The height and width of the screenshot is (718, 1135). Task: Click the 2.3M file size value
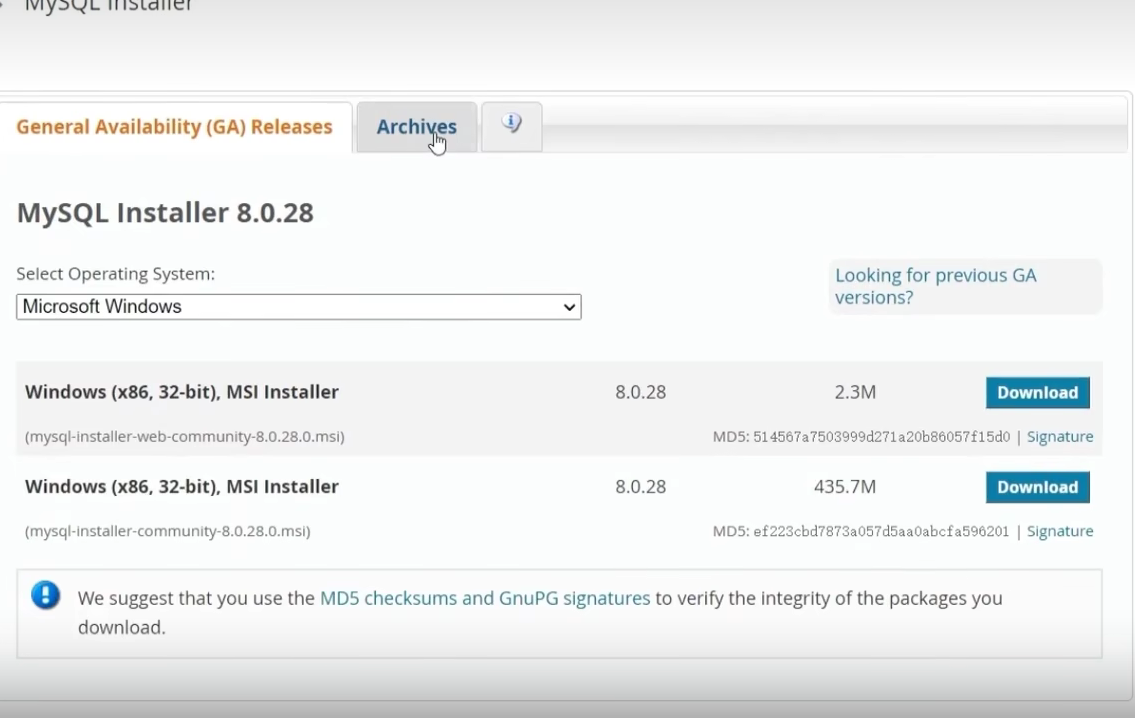pos(855,392)
